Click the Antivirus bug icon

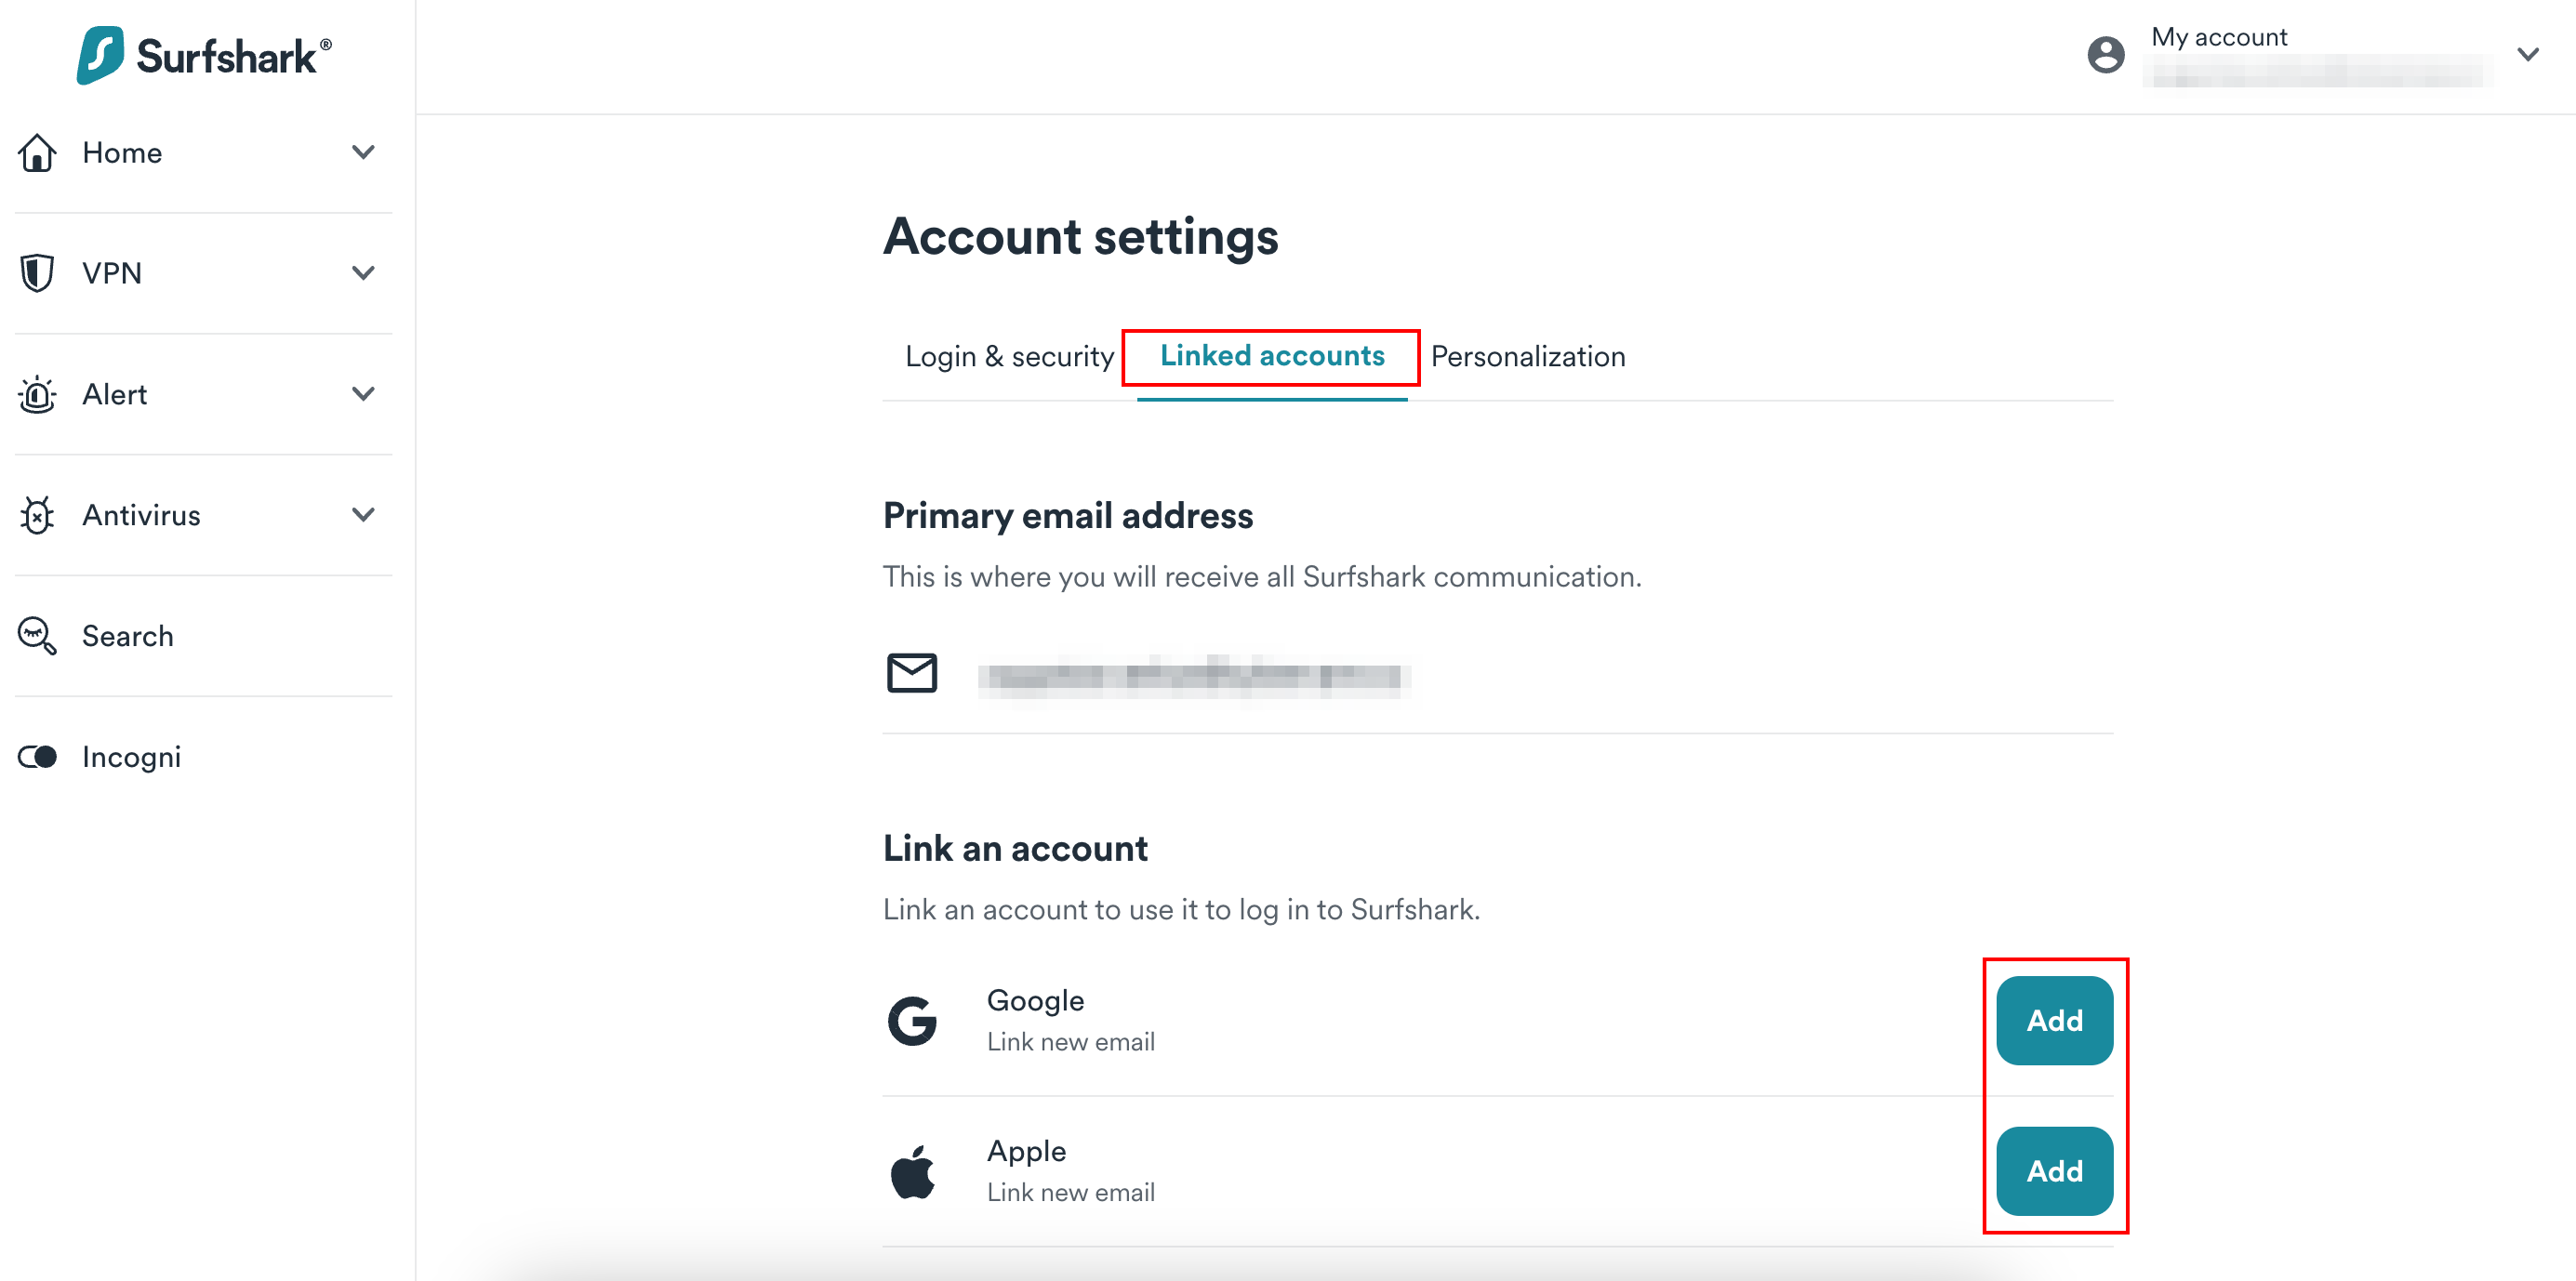click(38, 515)
